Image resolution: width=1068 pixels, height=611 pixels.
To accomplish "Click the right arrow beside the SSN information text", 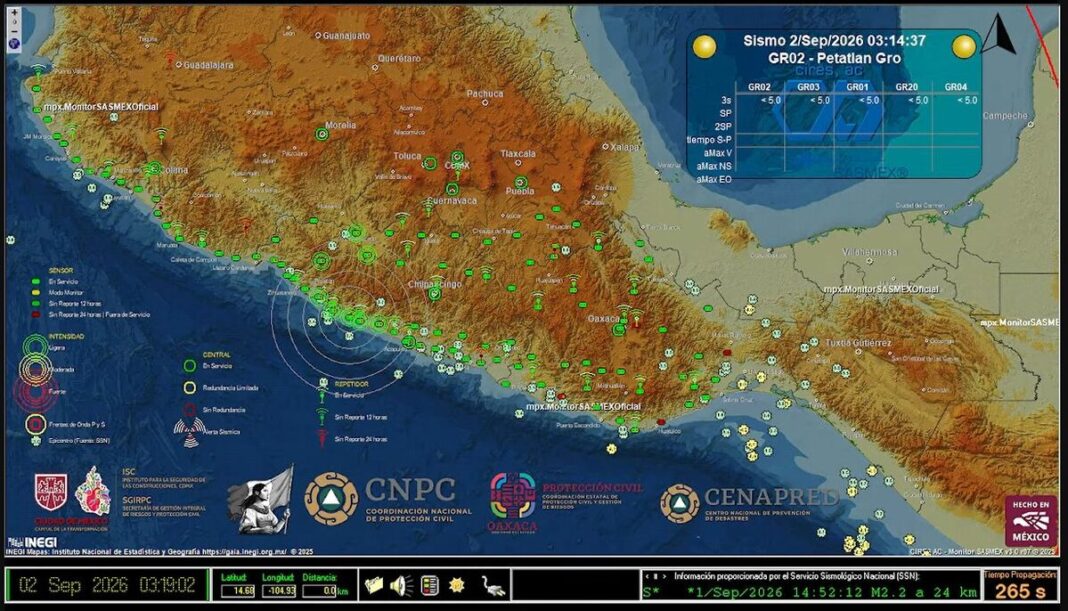I will tap(665, 576).
